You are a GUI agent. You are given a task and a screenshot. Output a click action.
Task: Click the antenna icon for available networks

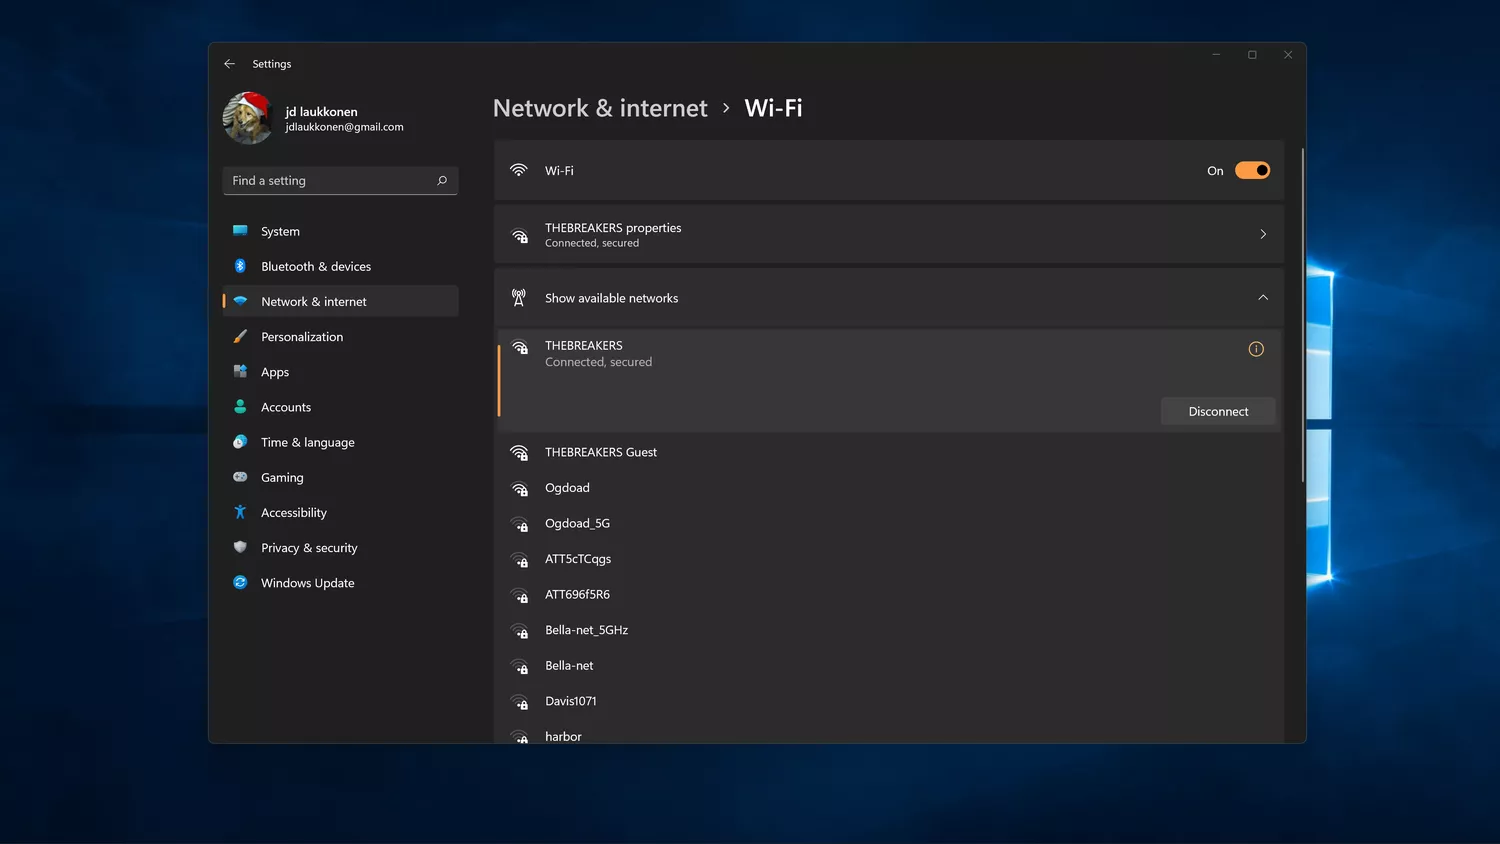[x=519, y=297]
